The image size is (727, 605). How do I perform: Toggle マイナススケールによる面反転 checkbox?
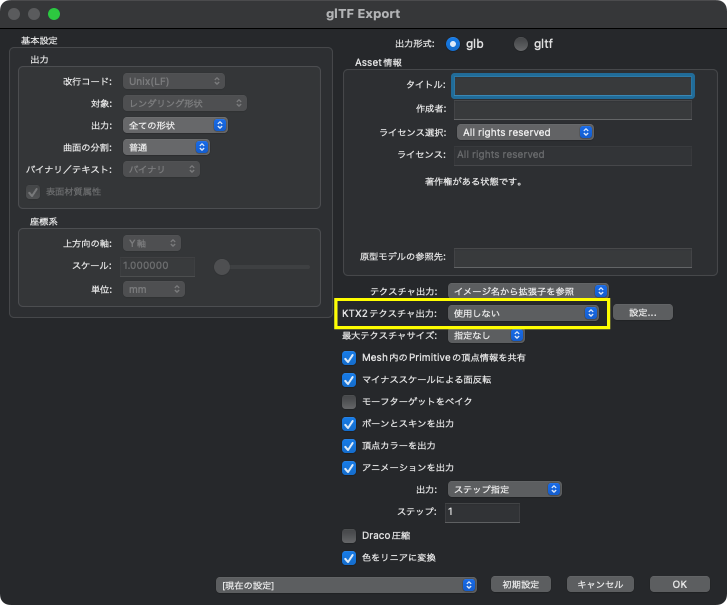(349, 380)
